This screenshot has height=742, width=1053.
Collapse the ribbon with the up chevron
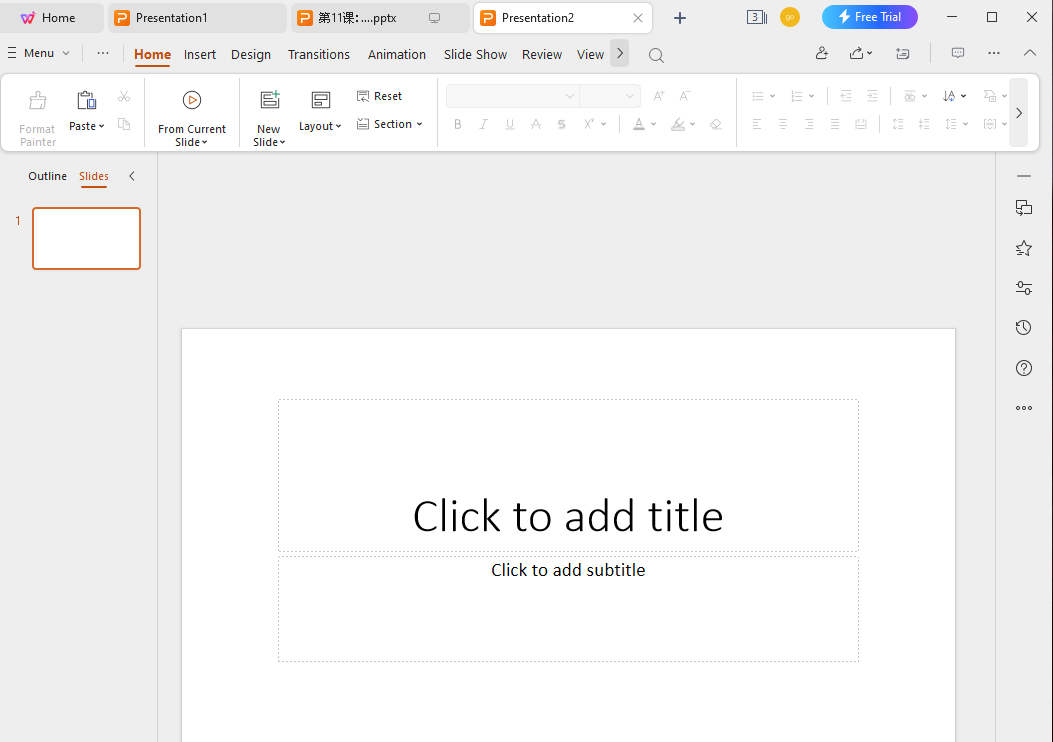1029,53
